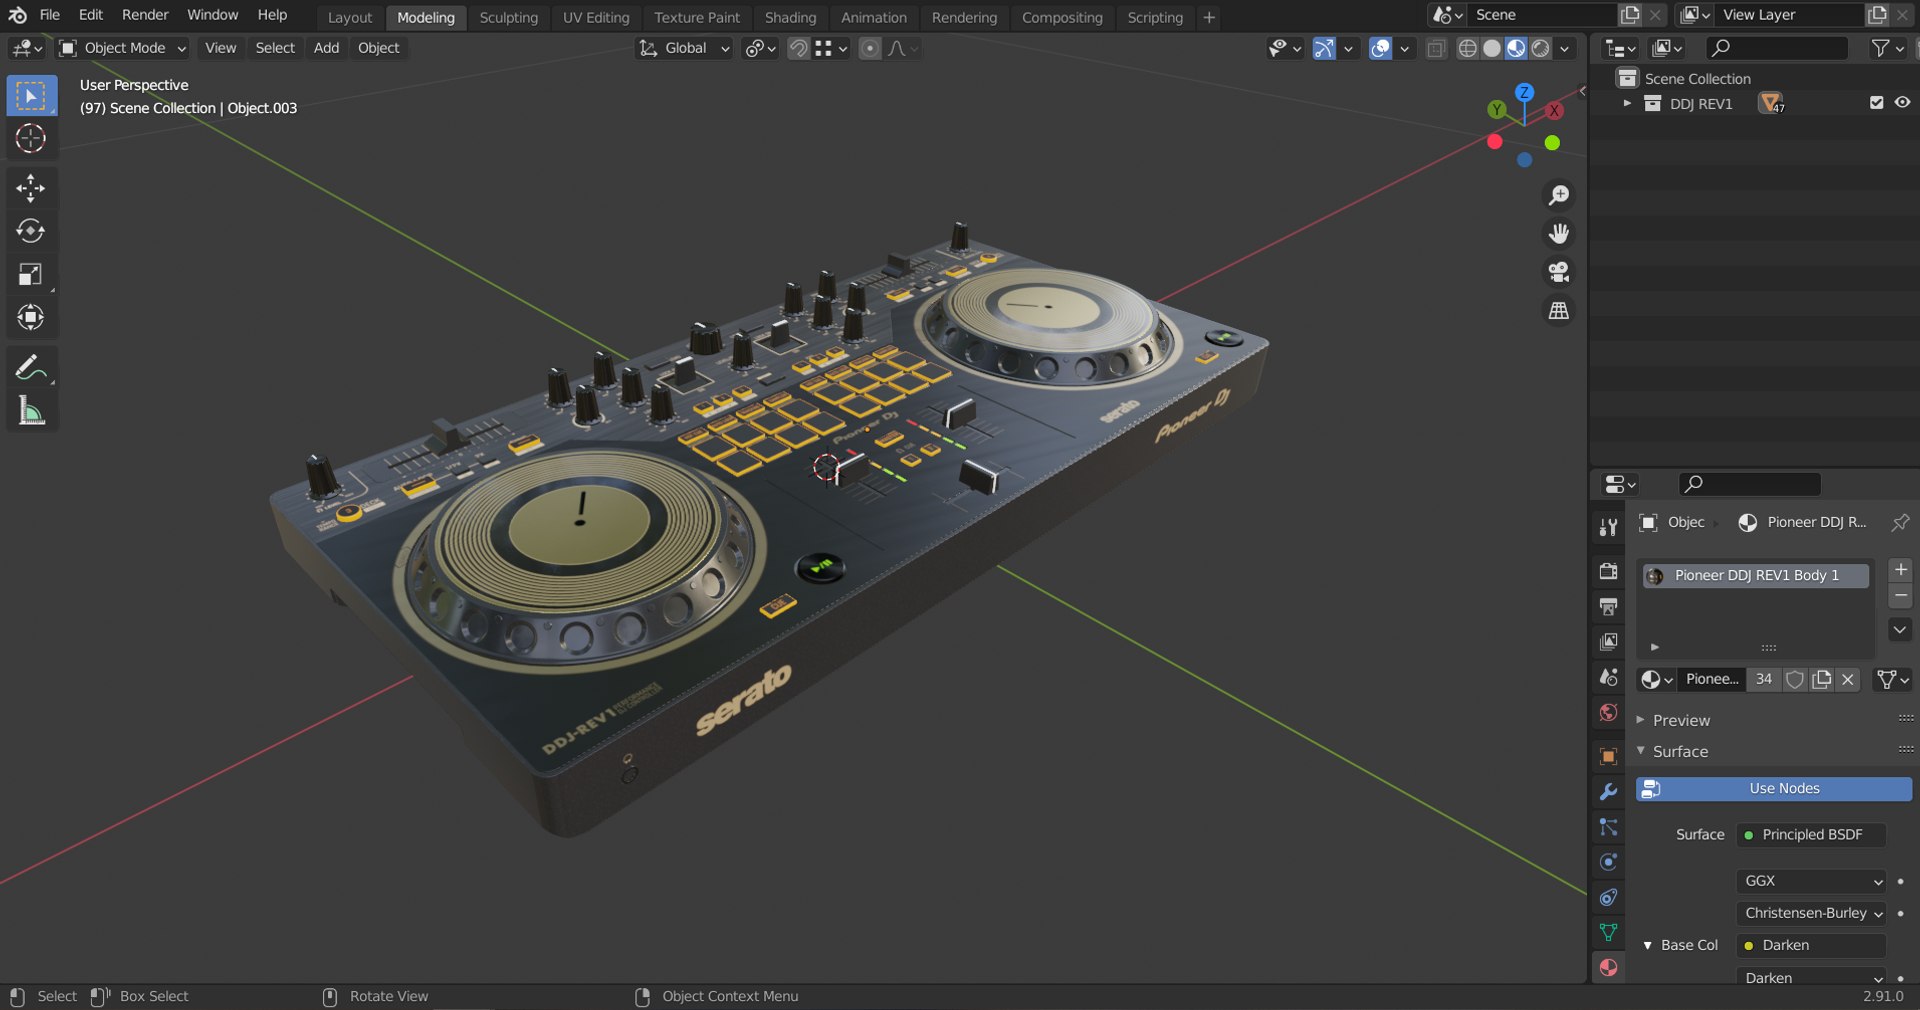Select the Annotate pencil tool

(31, 368)
